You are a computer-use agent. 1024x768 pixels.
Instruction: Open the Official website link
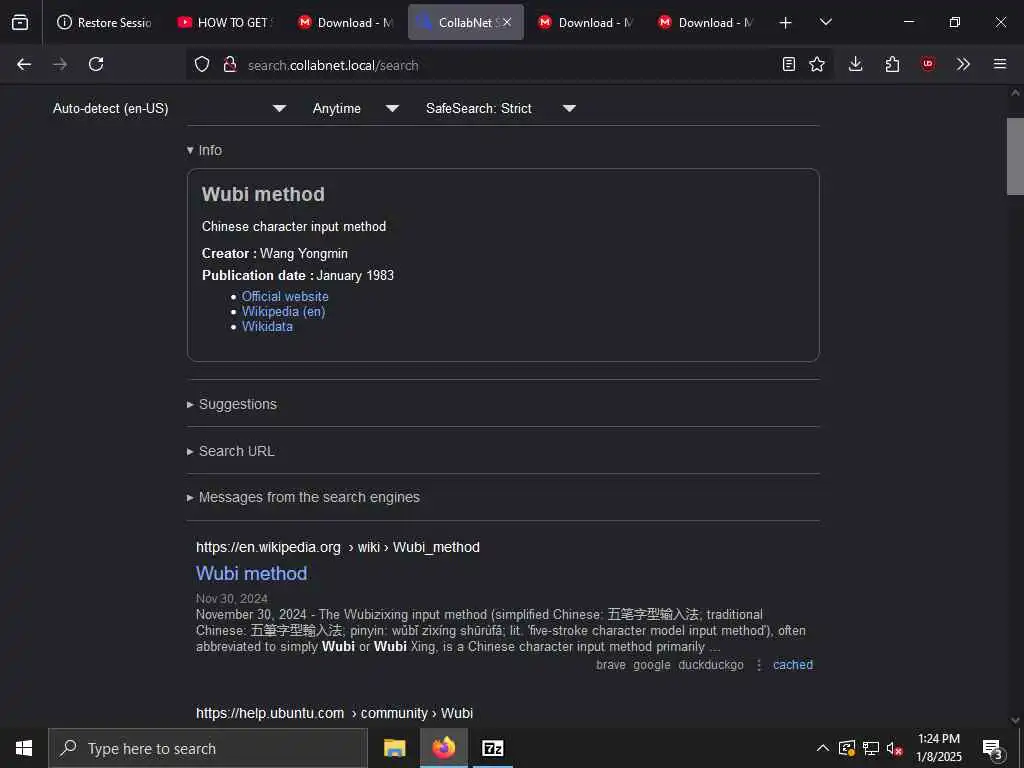tap(285, 296)
